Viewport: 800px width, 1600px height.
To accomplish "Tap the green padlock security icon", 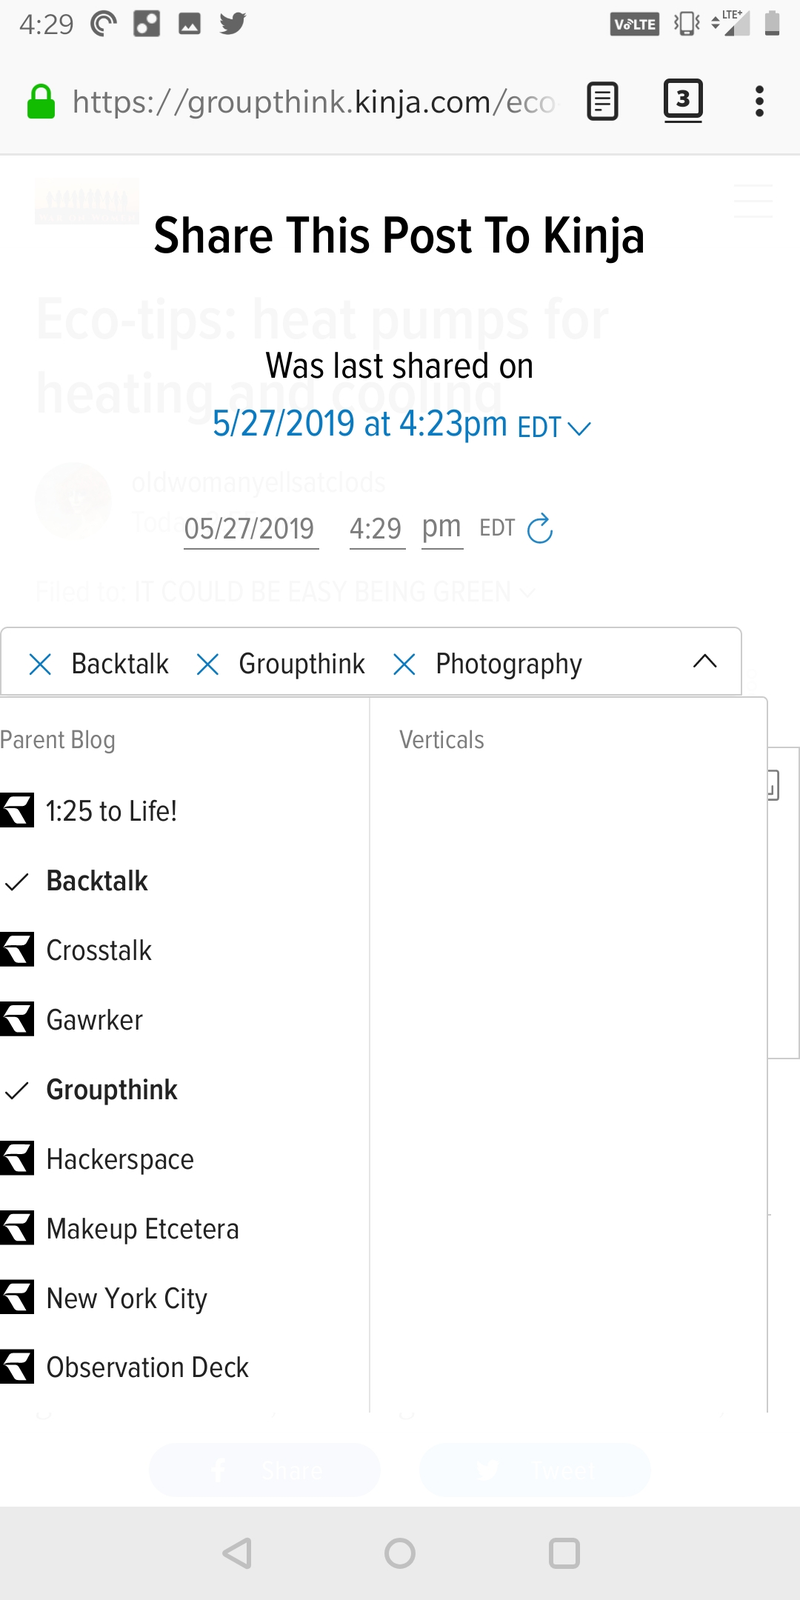I will [x=41, y=101].
